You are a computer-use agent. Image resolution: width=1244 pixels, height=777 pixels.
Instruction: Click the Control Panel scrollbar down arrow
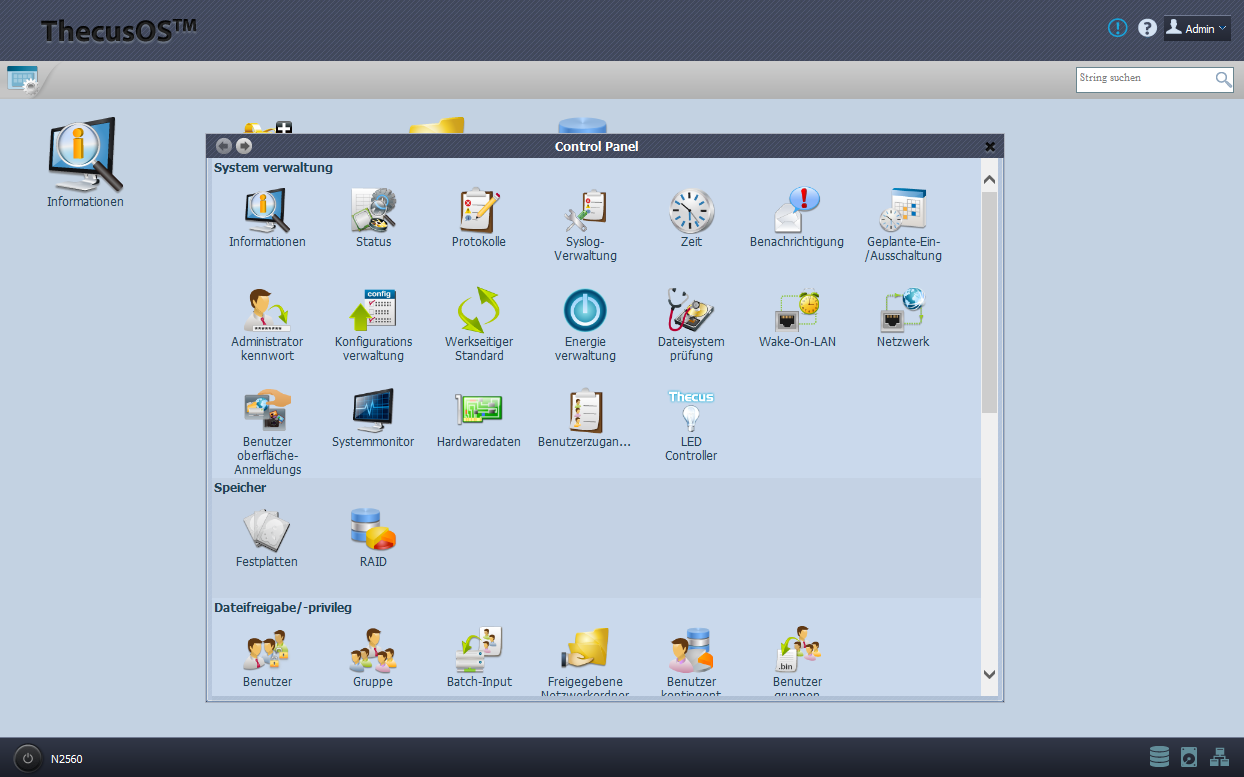tap(990, 674)
